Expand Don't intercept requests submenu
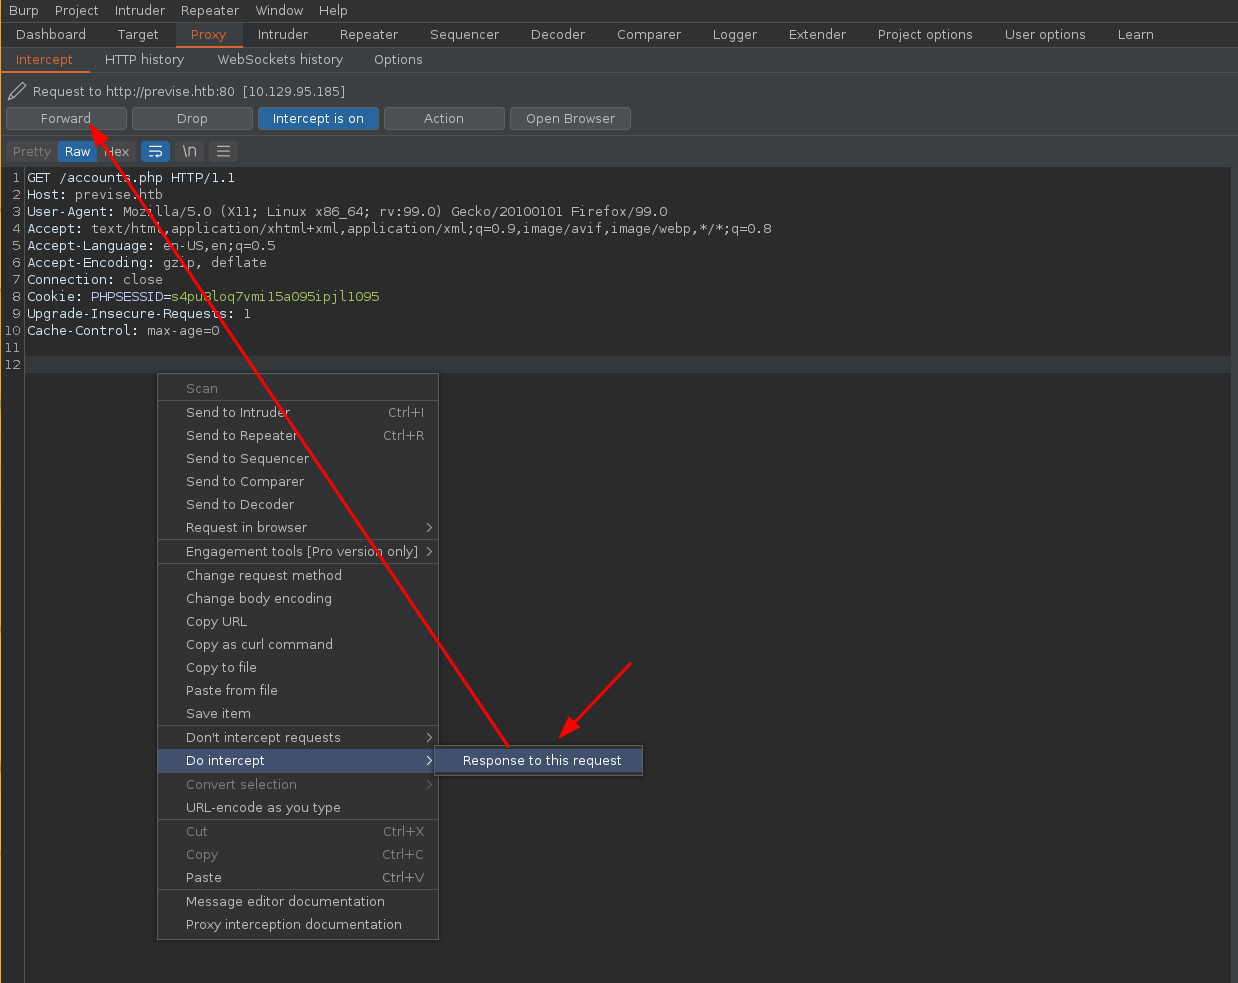The image size is (1238, 983). [x=298, y=738]
